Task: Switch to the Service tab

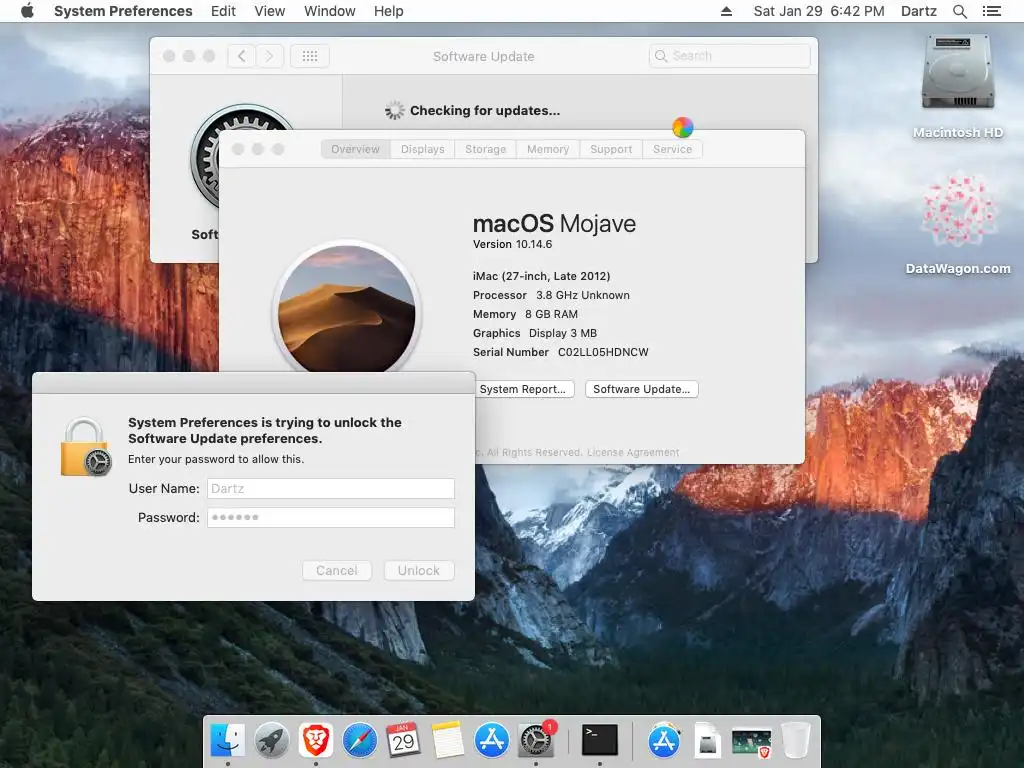Action: click(x=672, y=149)
